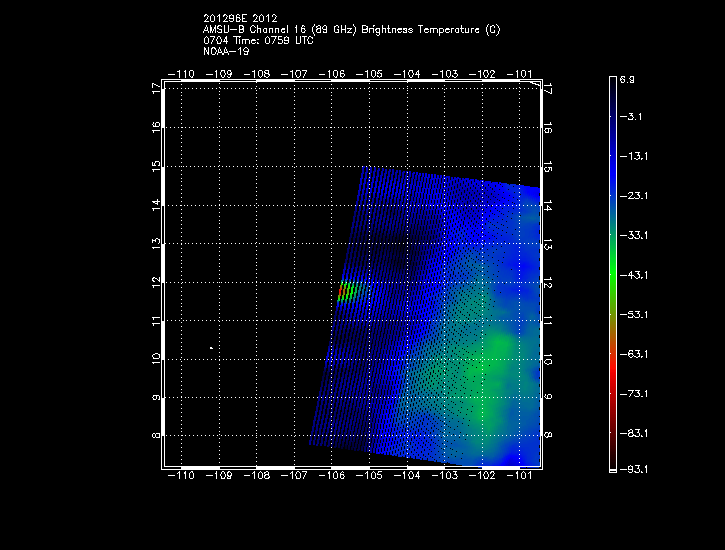
Task: Click the 6.9 label atop the color bar
Action: [x=628, y=78]
